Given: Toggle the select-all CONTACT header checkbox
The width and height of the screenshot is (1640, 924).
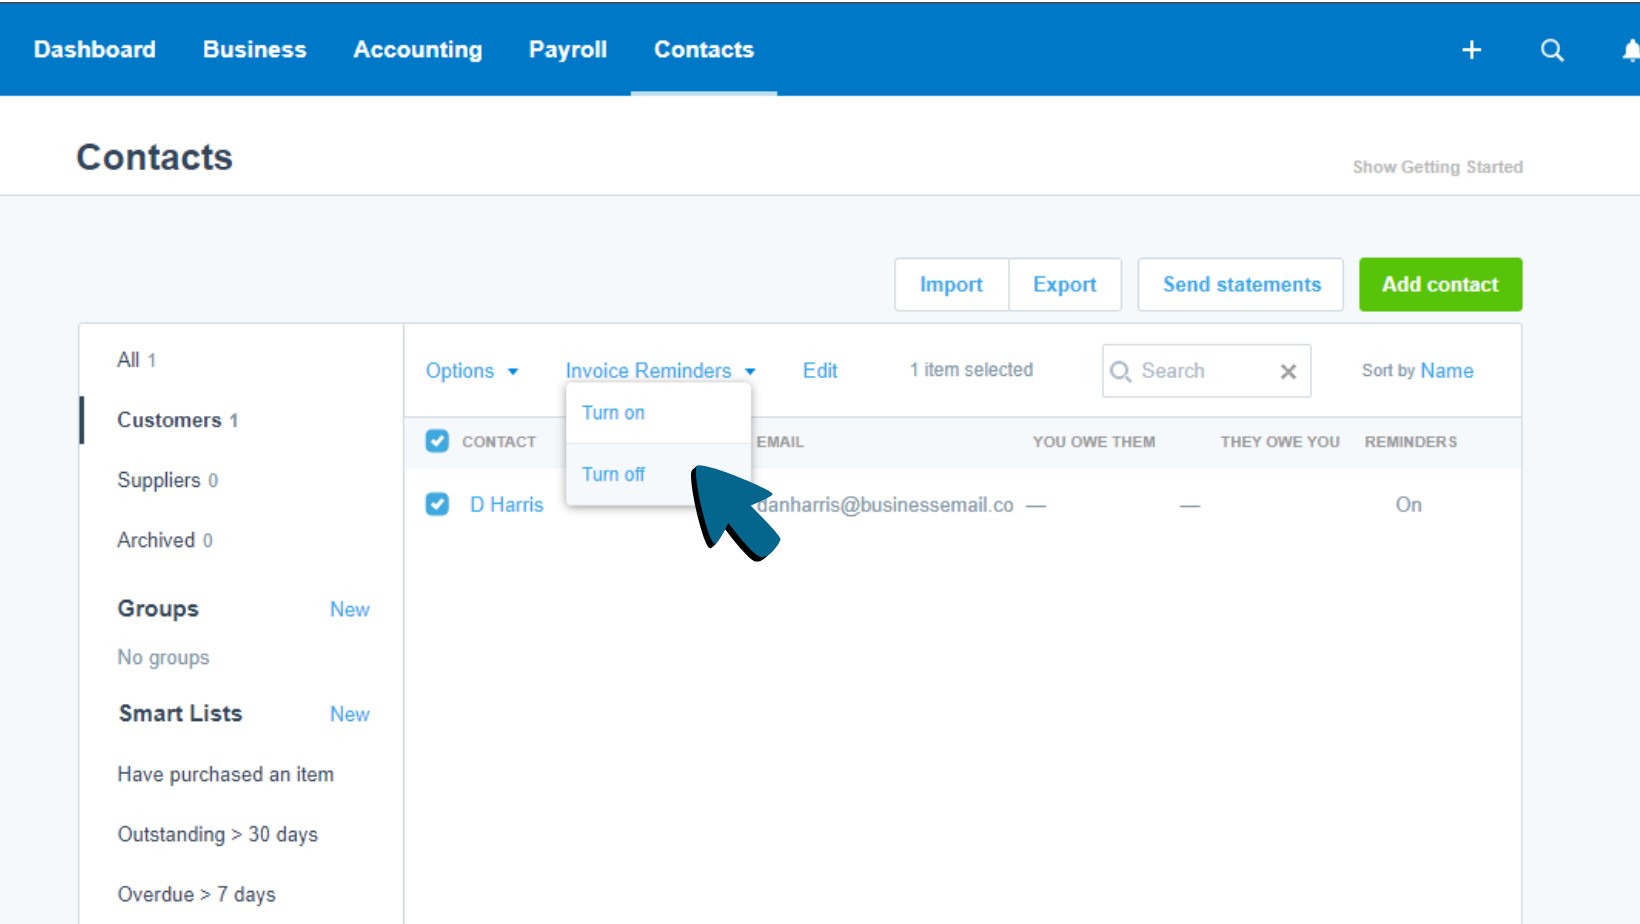Looking at the screenshot, I should point(437,441).
